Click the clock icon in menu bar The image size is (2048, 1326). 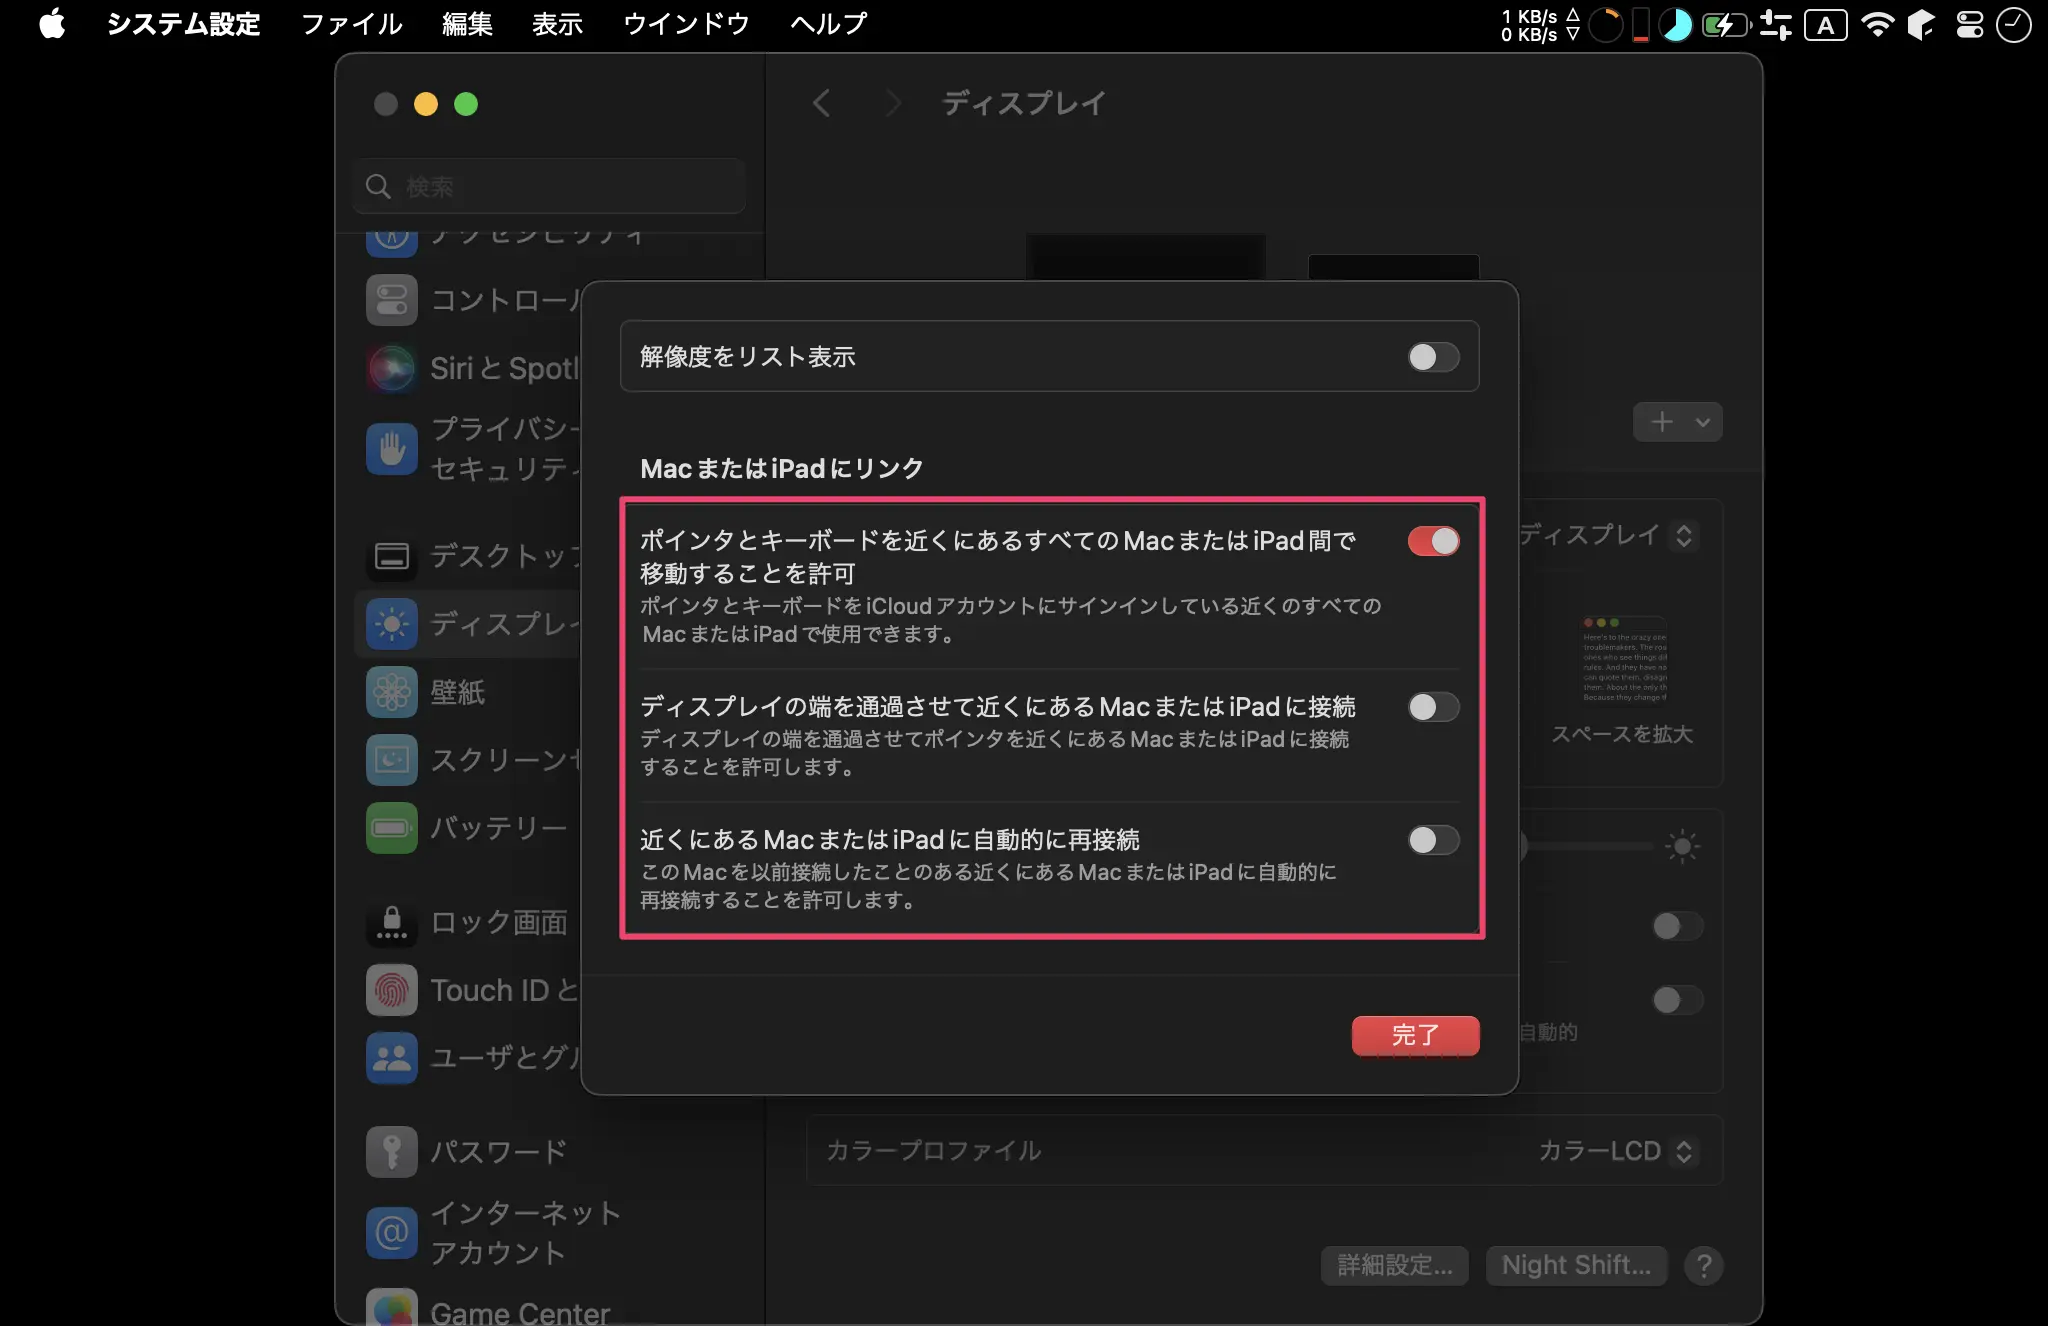tap(2013, 24)
